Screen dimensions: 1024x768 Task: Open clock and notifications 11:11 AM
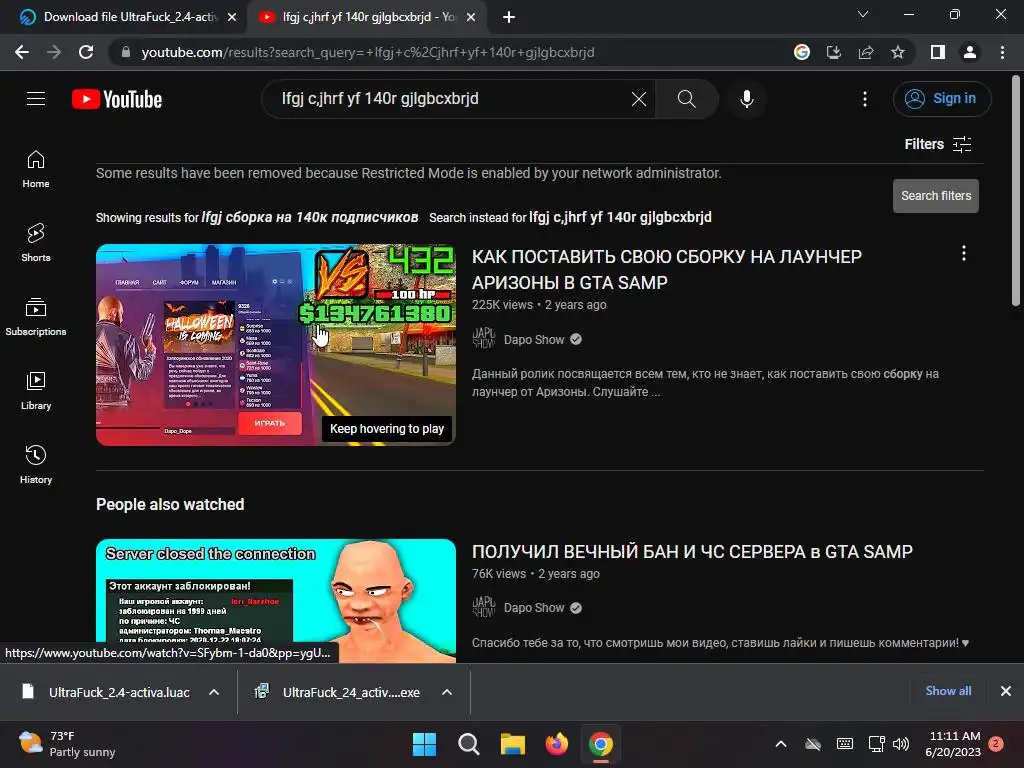pyautogui.click(x=953, y=744)
